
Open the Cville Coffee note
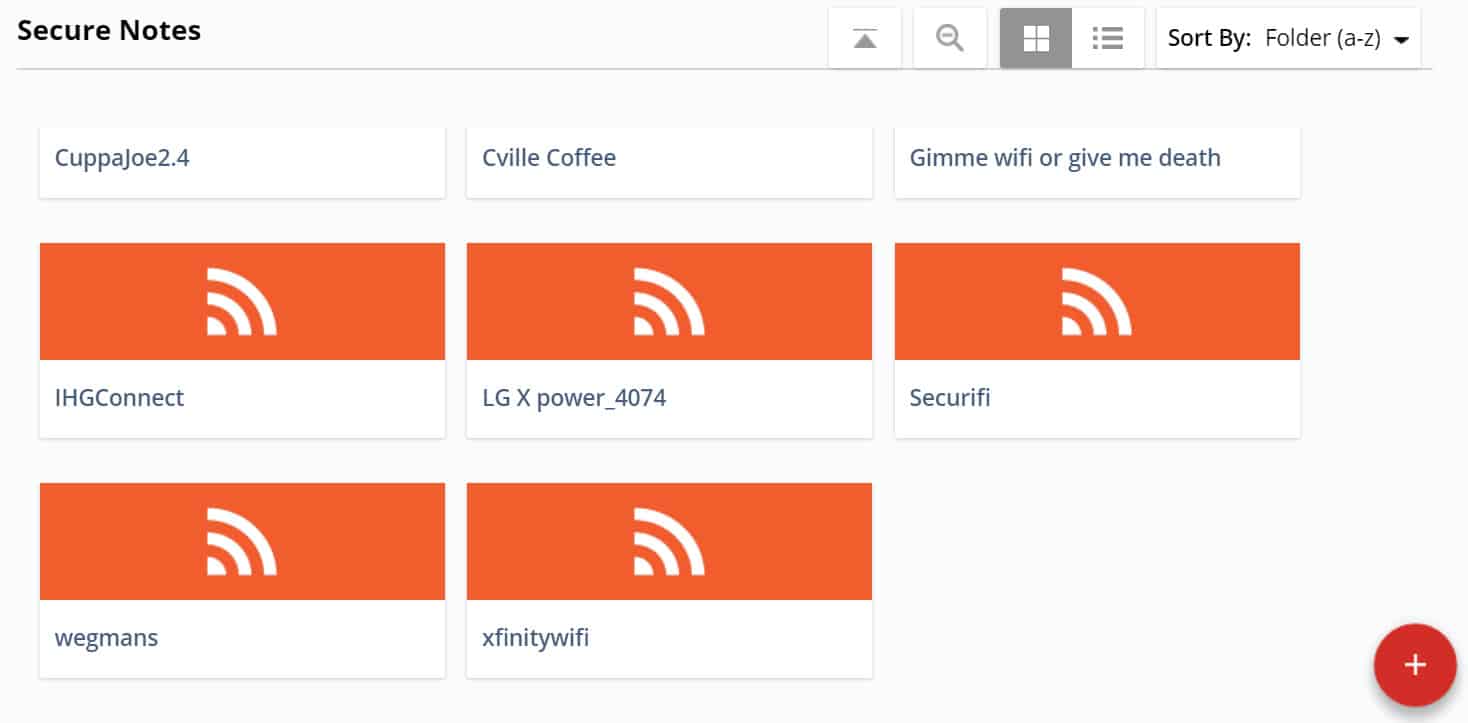coord(669,162)
